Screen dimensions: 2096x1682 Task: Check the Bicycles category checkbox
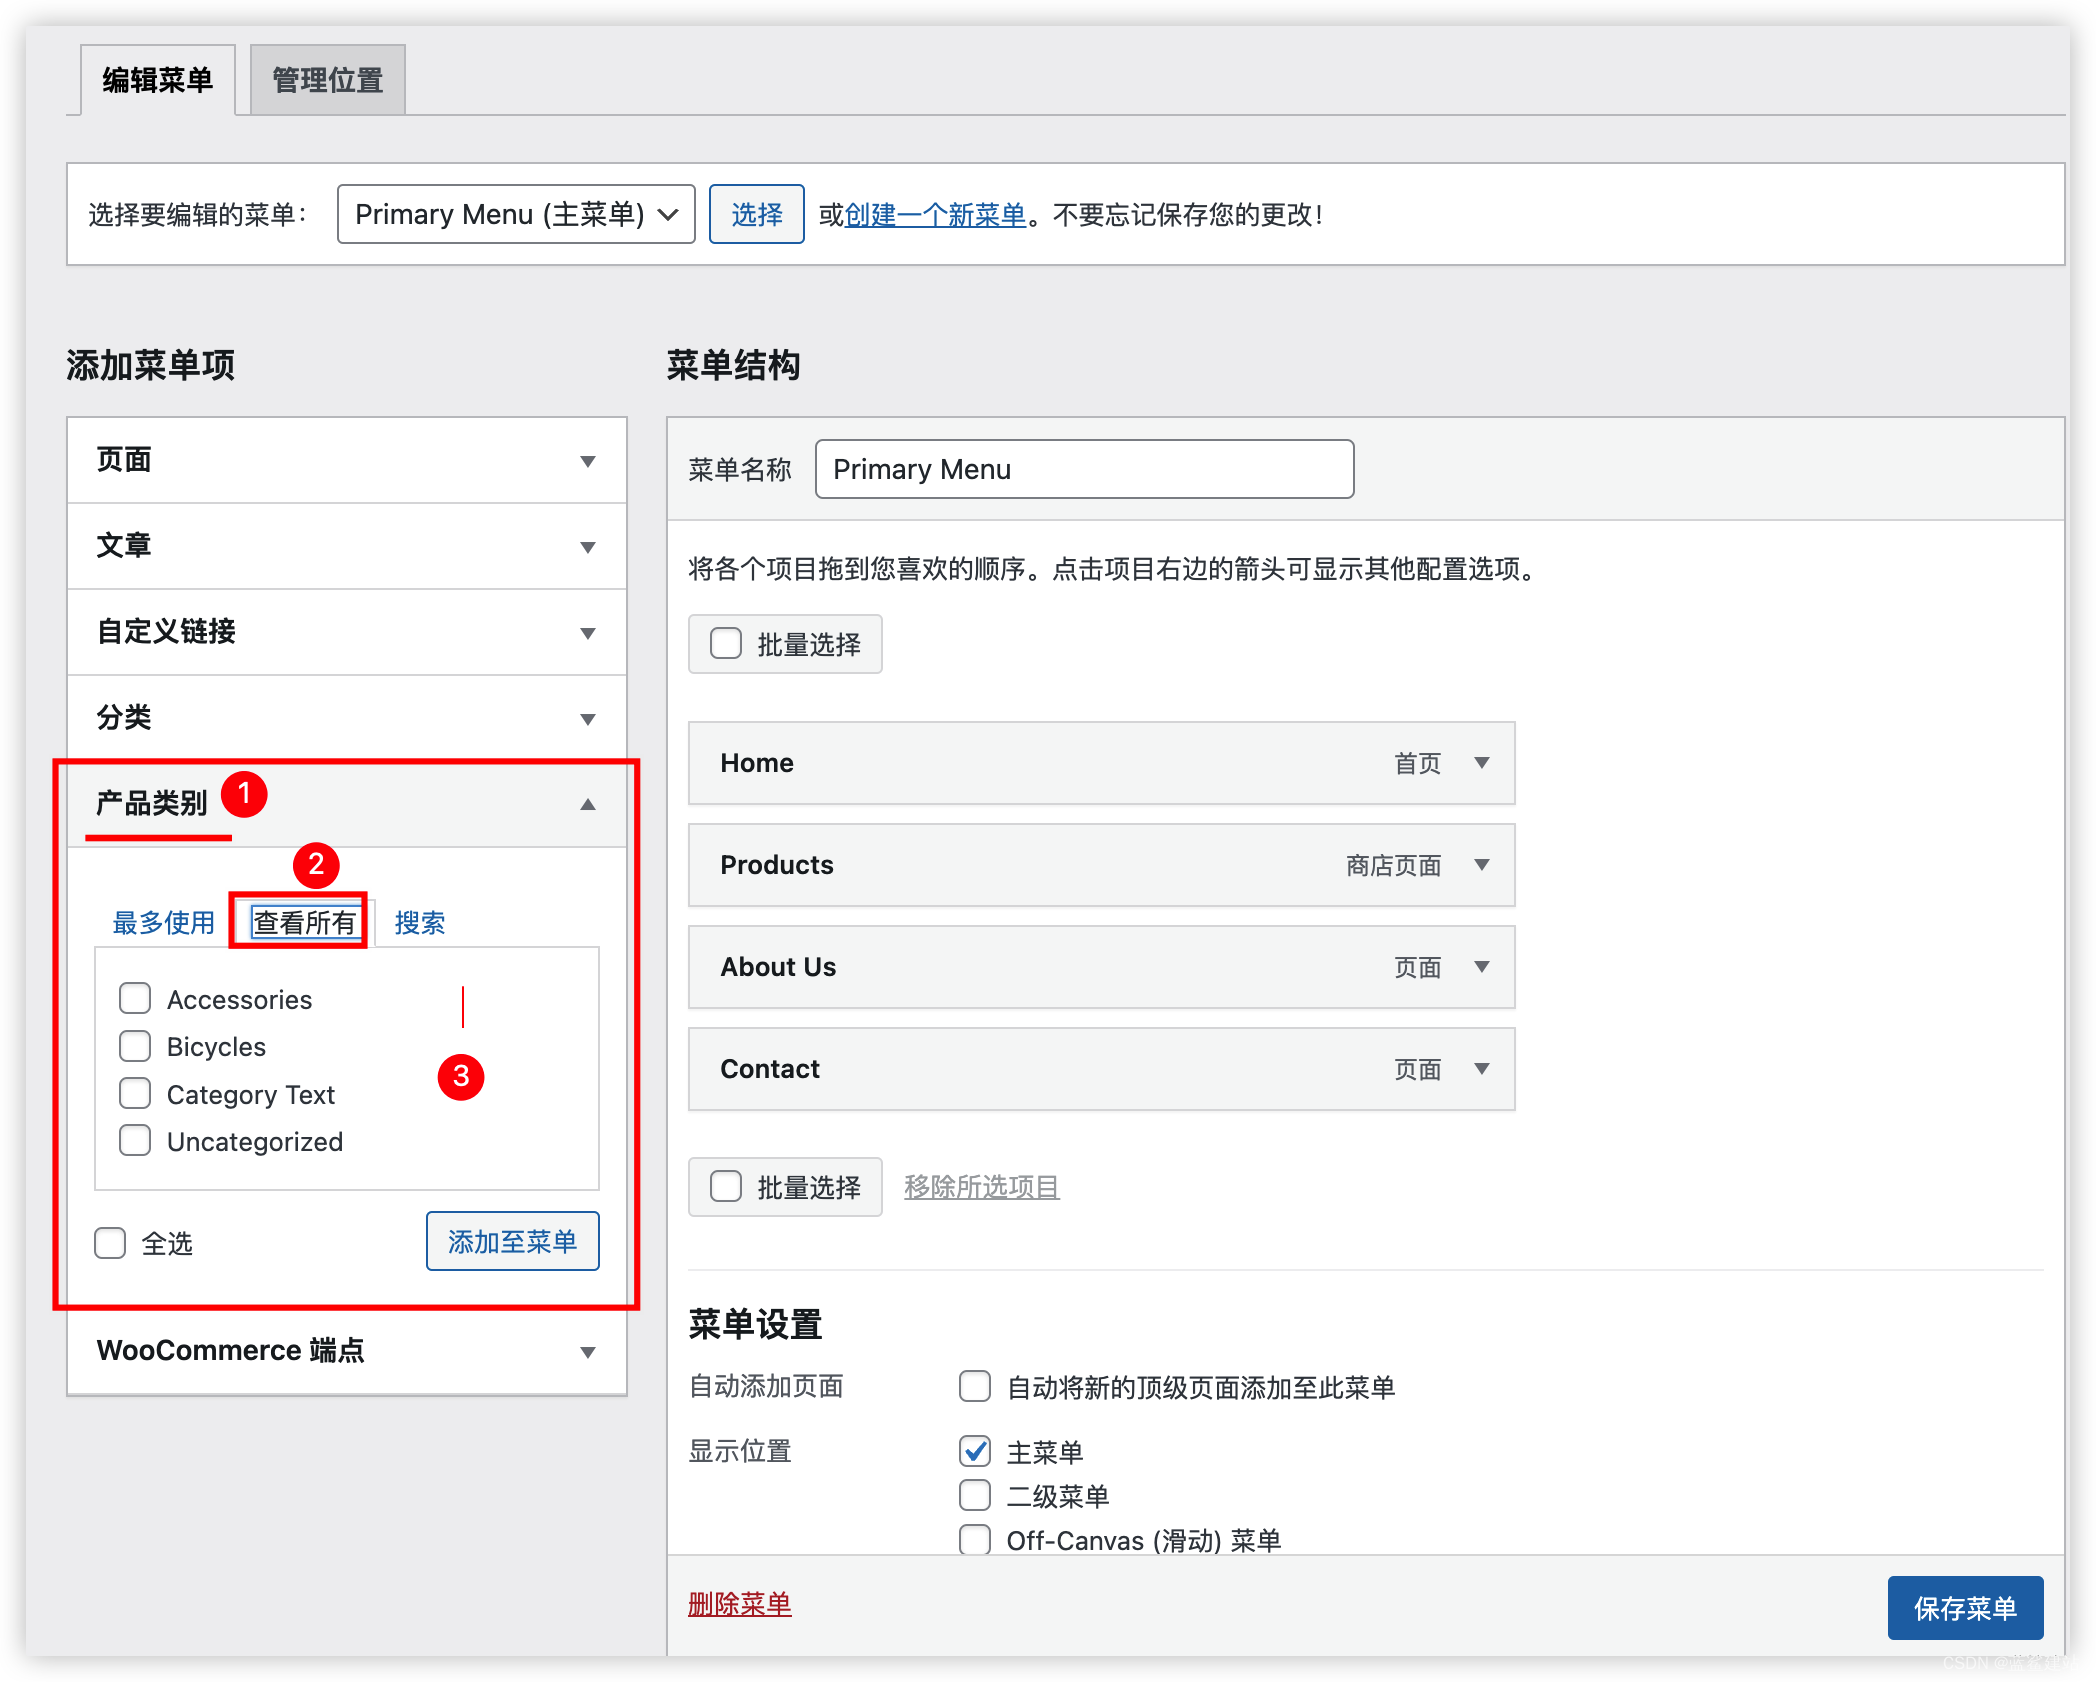(x=135, y=1046)
